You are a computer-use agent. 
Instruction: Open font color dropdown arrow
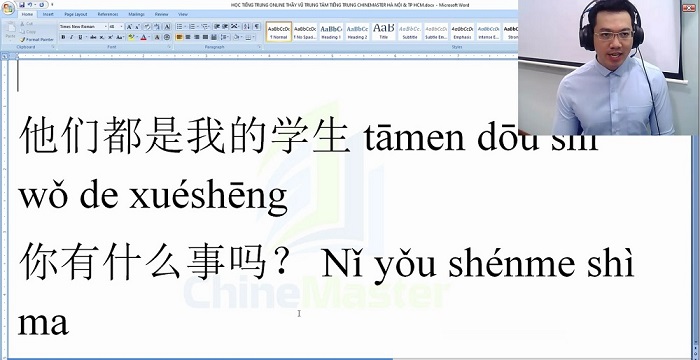[x=149, y=37]
